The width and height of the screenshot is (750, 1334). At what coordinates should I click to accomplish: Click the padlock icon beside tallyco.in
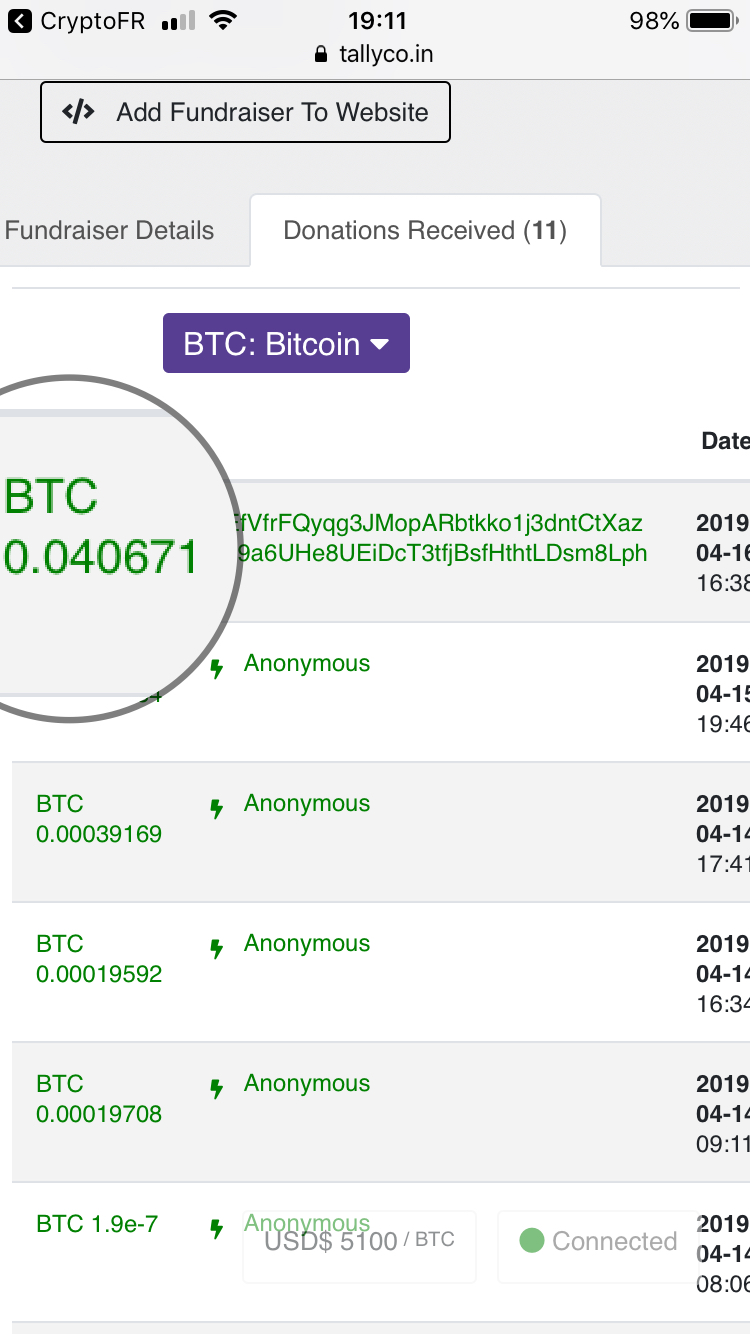click(320, 54)
